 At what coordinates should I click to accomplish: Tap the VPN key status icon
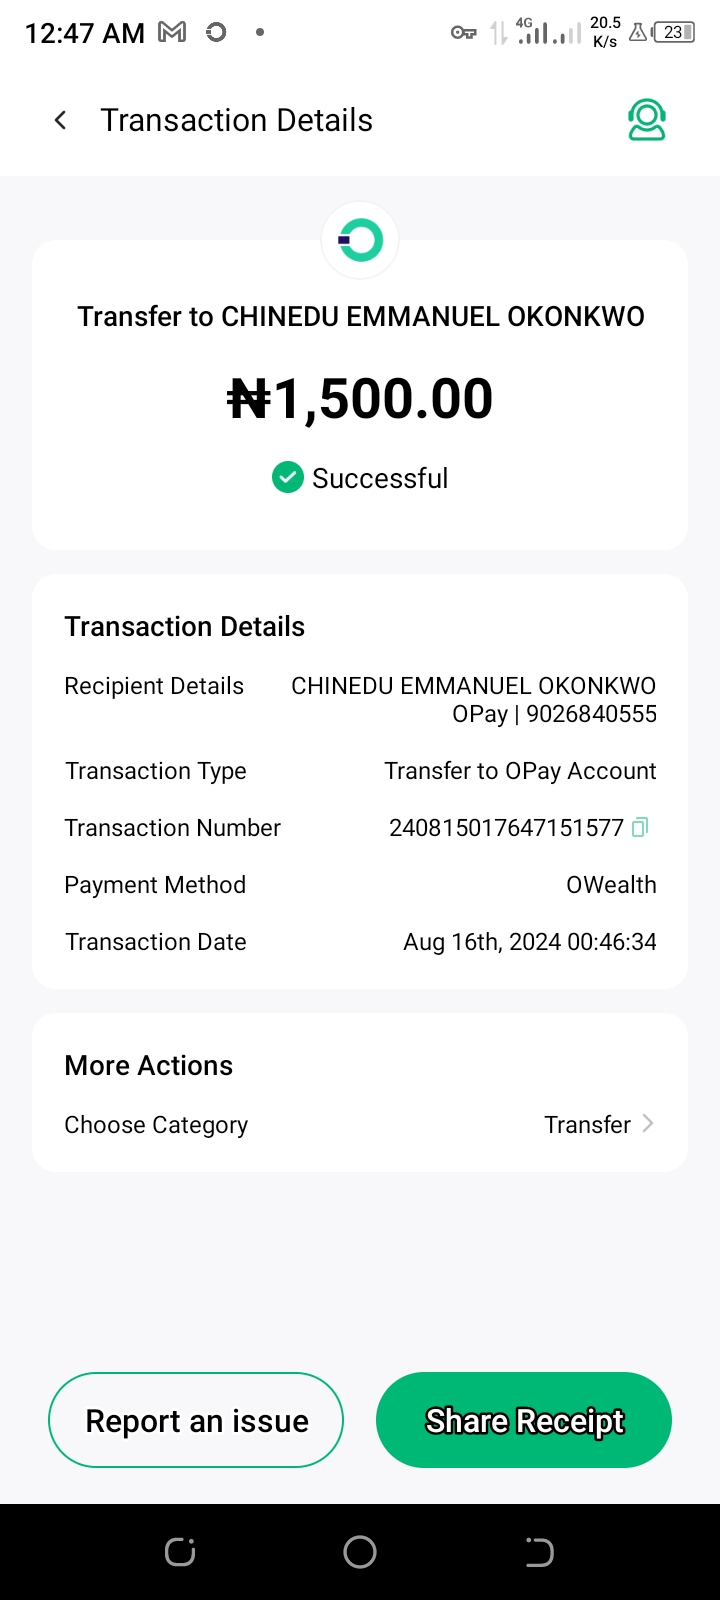tap(463, 33)
